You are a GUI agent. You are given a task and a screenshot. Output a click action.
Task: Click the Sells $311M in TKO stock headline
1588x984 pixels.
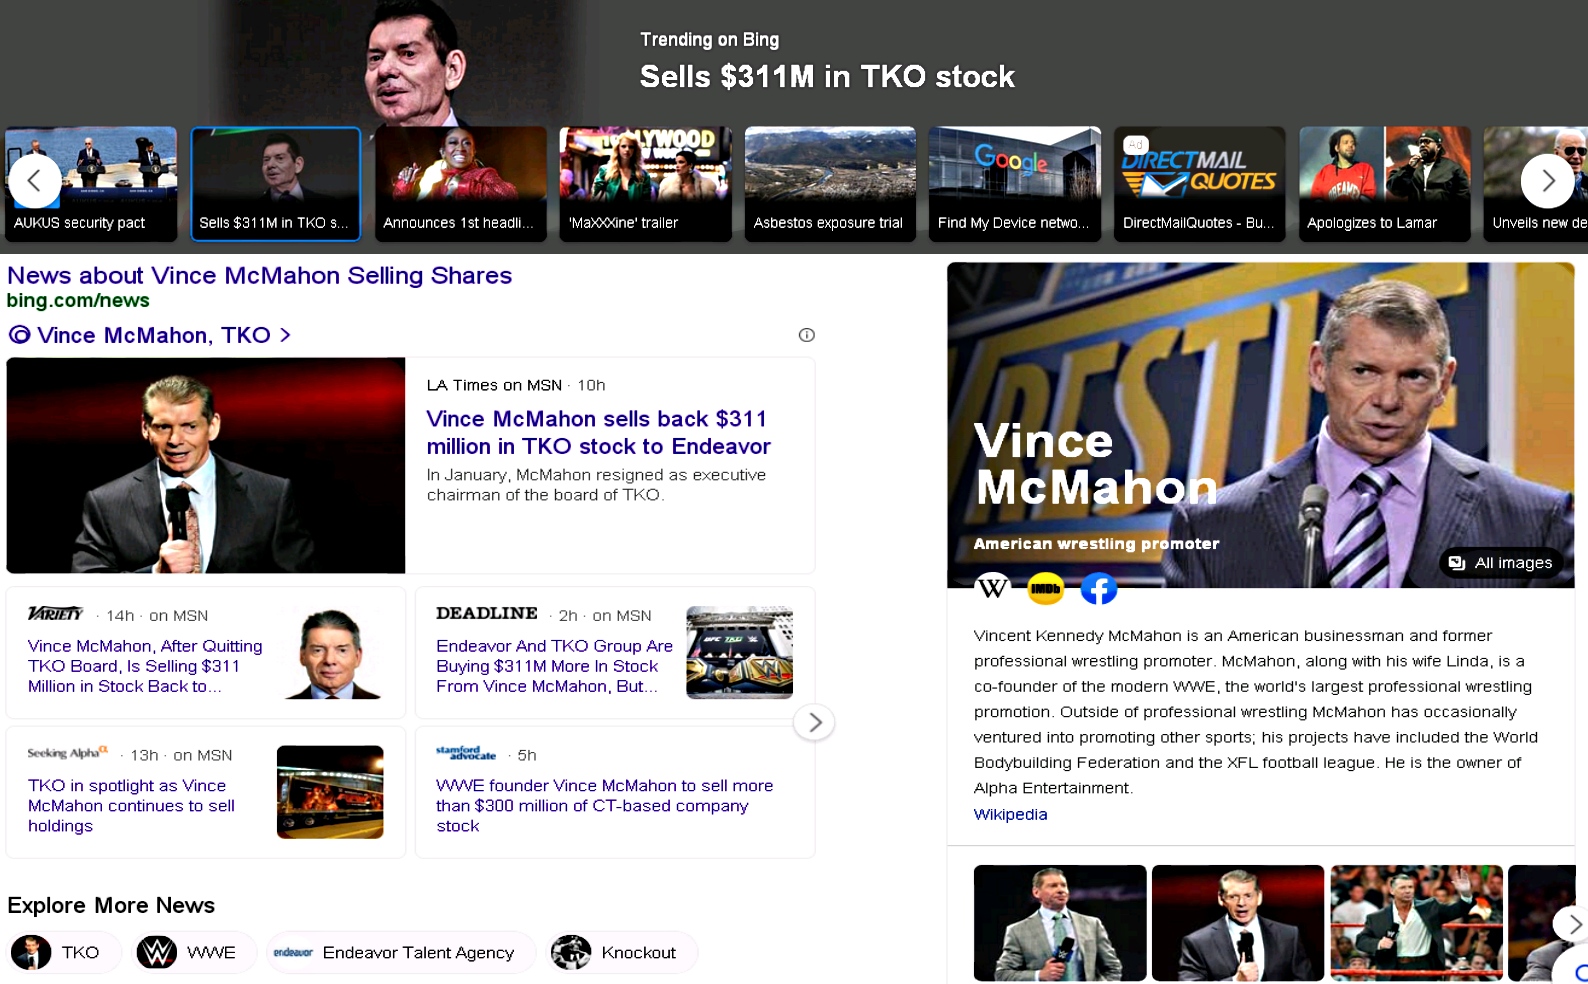(x=827, y=76)
